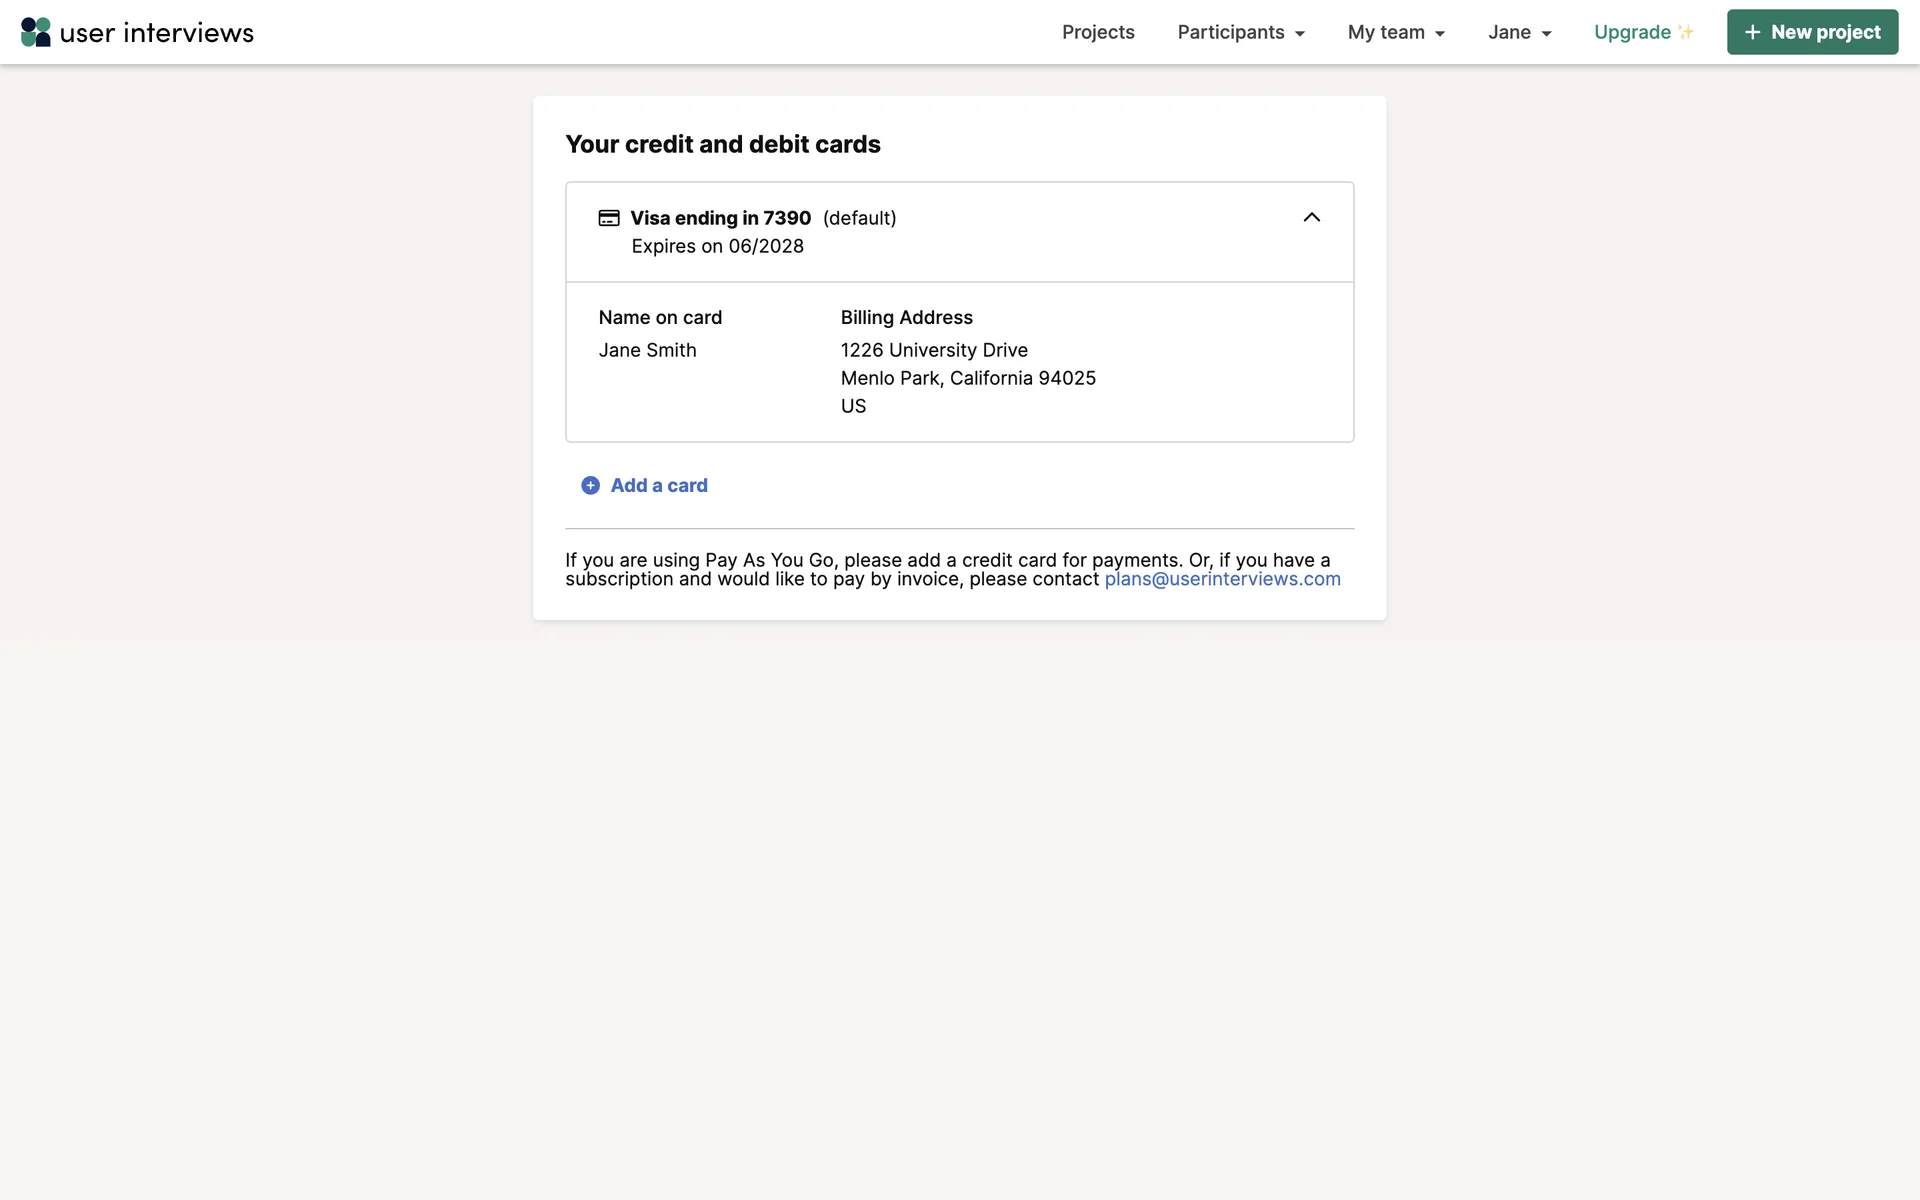Click the My team caret arrow

pyautogui.click(x=1440, y=34)
